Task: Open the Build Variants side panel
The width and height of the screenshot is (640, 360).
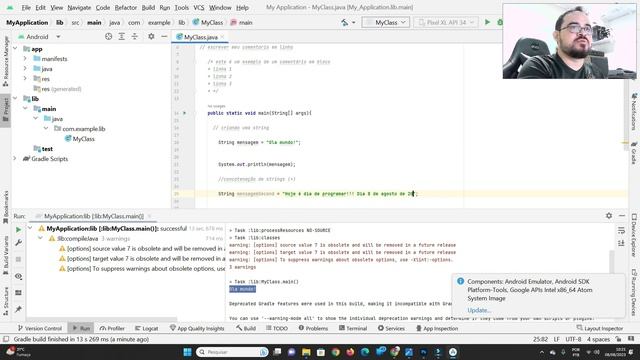Action: click(6, 256)
